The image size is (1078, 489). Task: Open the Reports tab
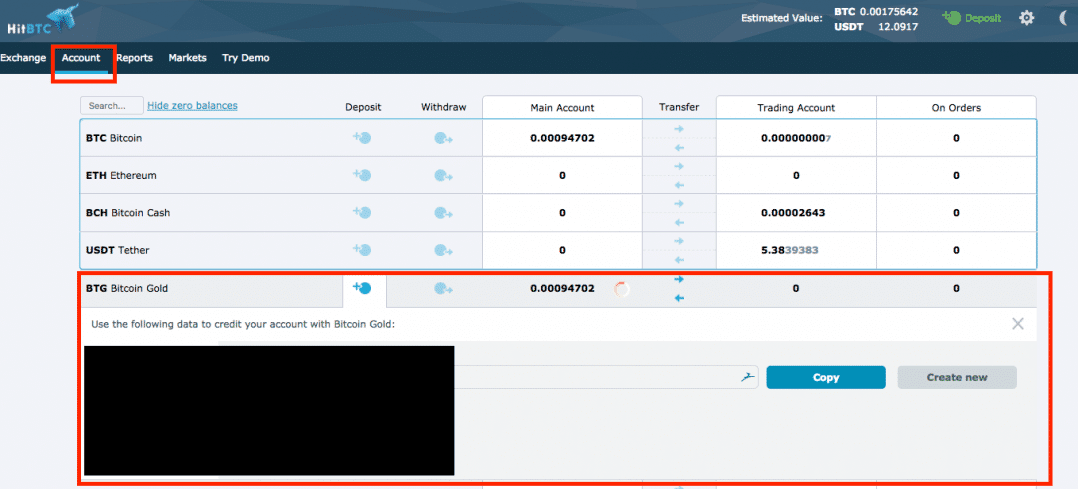click(134, 58)
